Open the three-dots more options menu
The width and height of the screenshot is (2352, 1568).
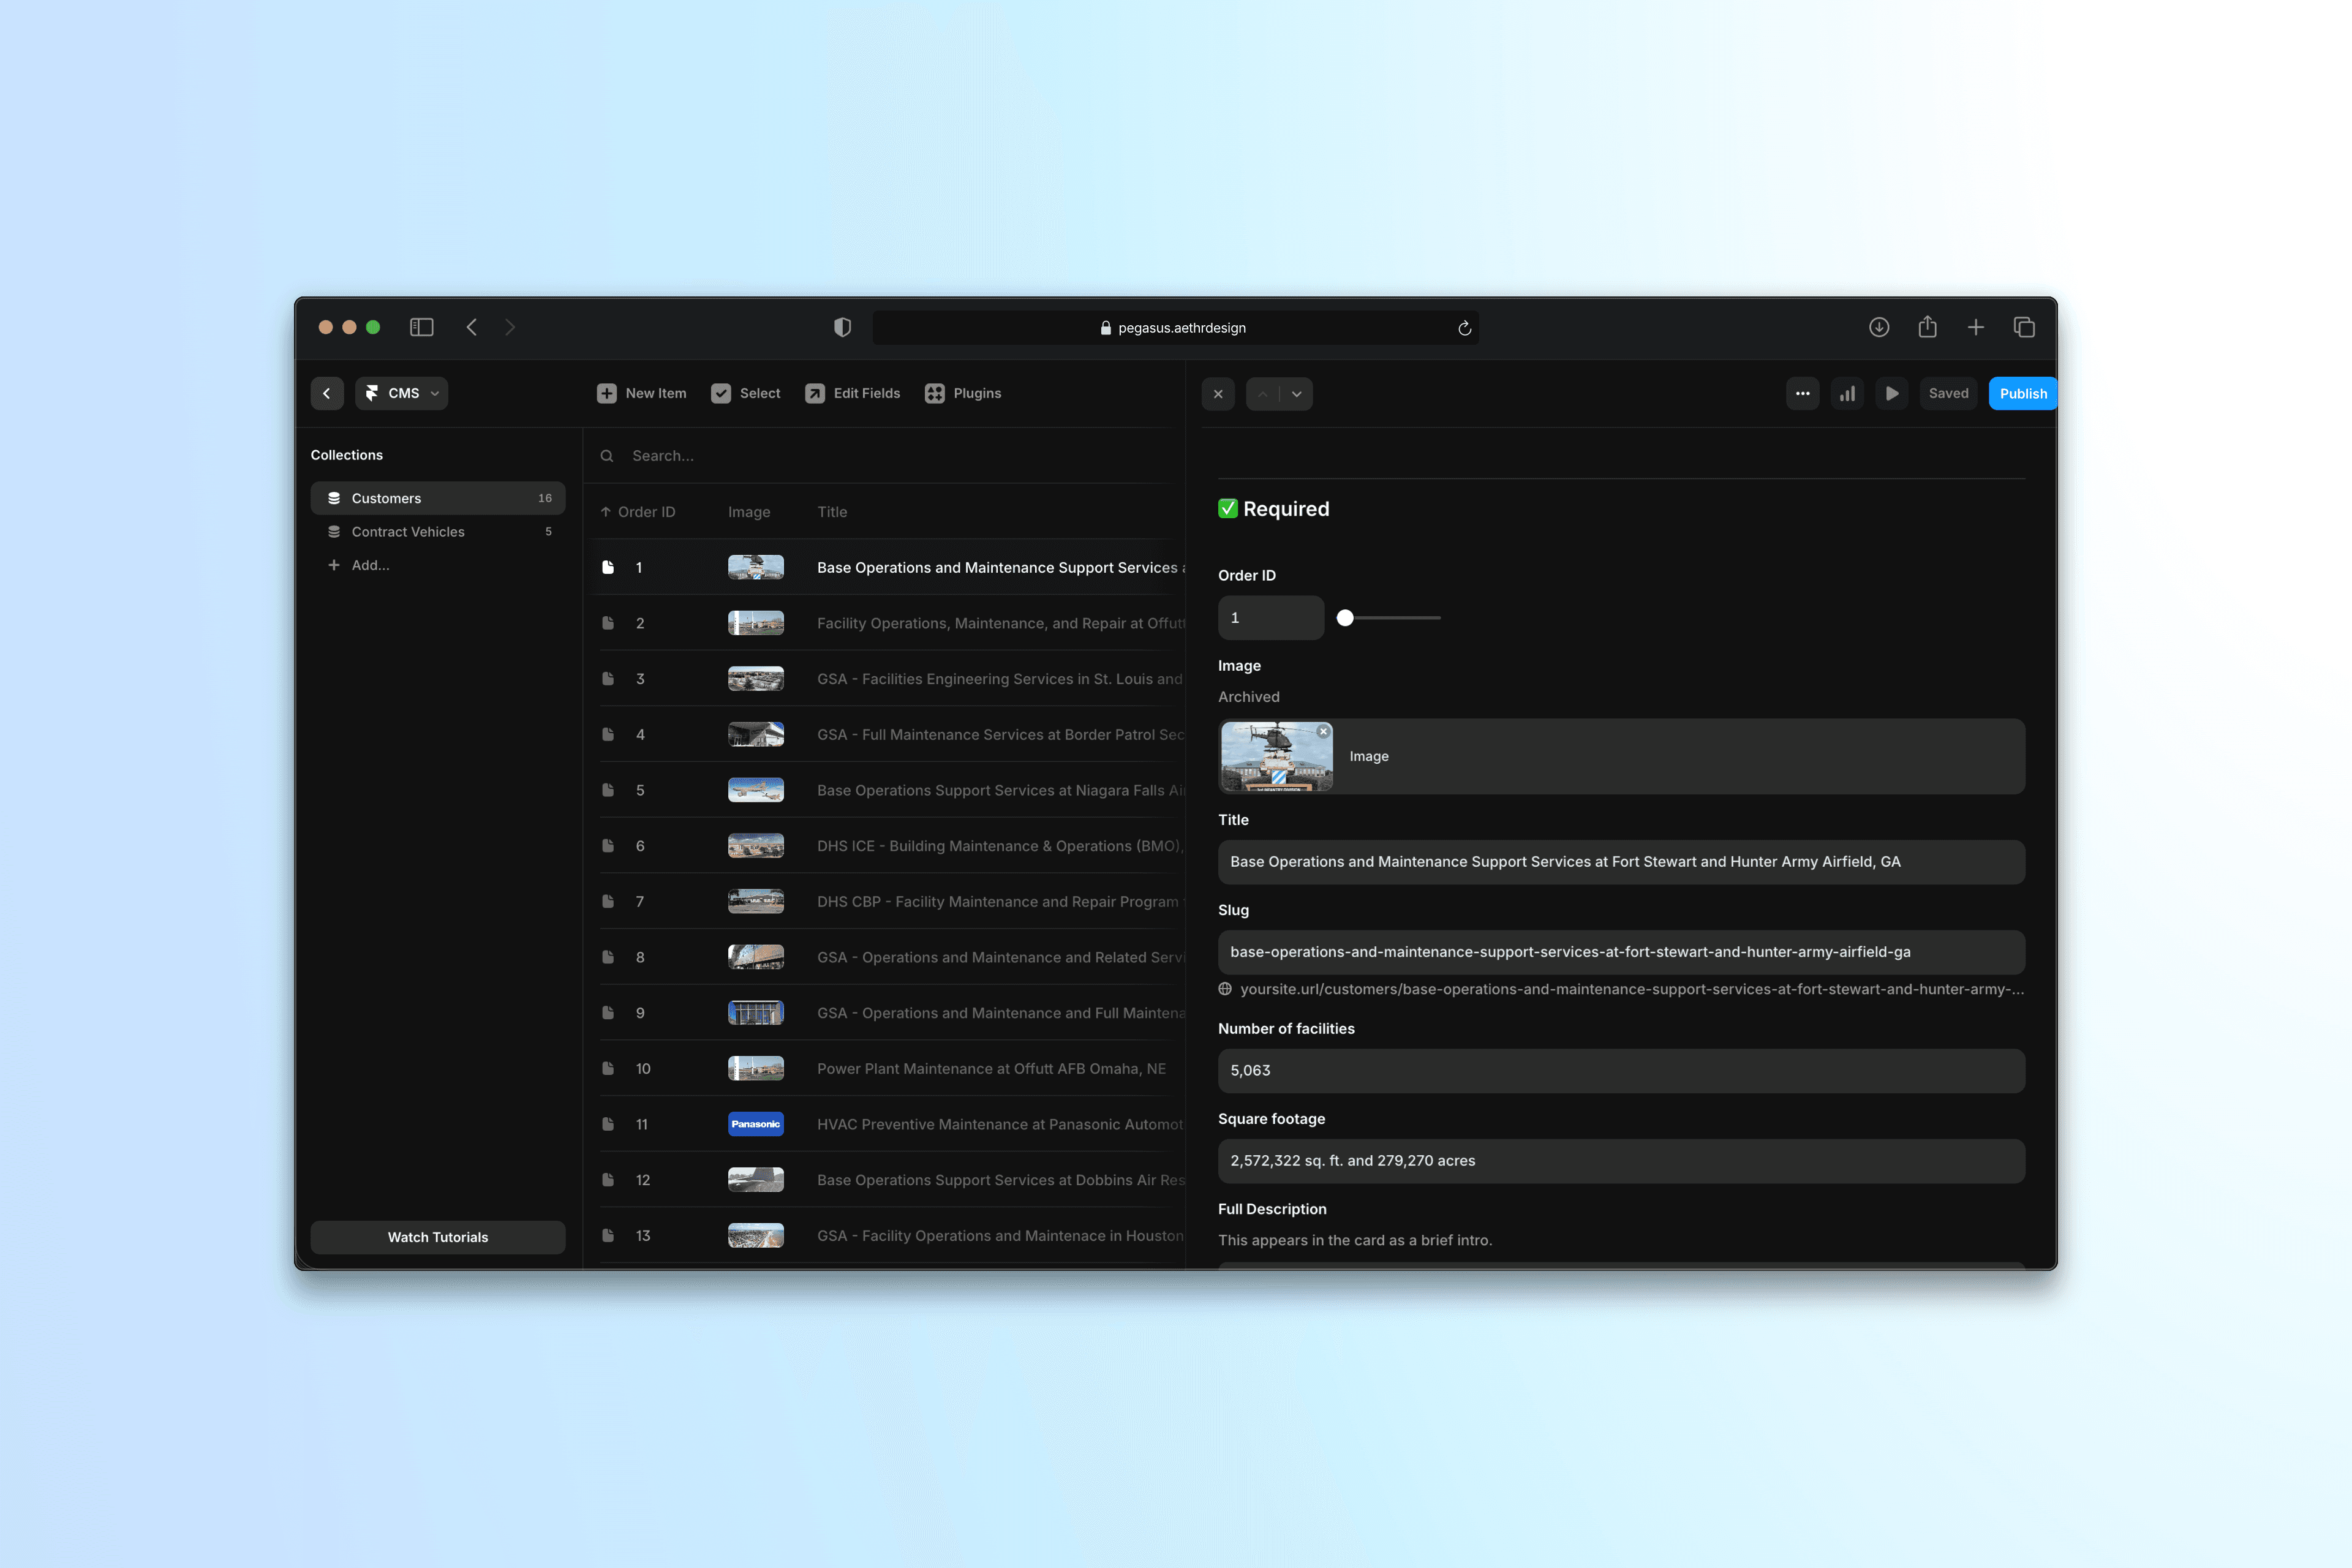[1802, 393]
